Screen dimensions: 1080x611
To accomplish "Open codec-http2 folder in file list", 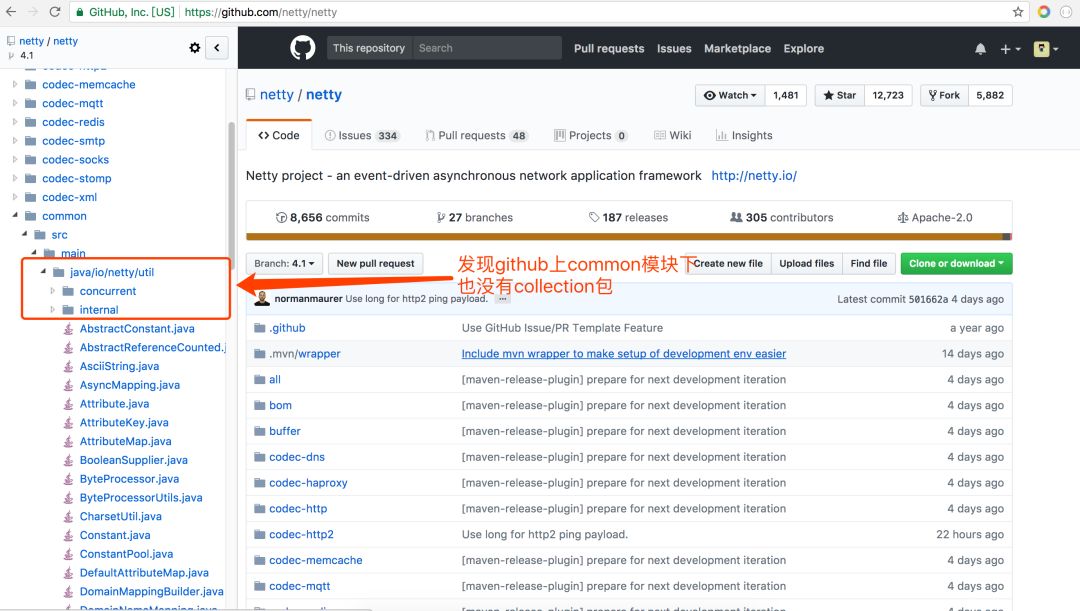I will point(301,535).
